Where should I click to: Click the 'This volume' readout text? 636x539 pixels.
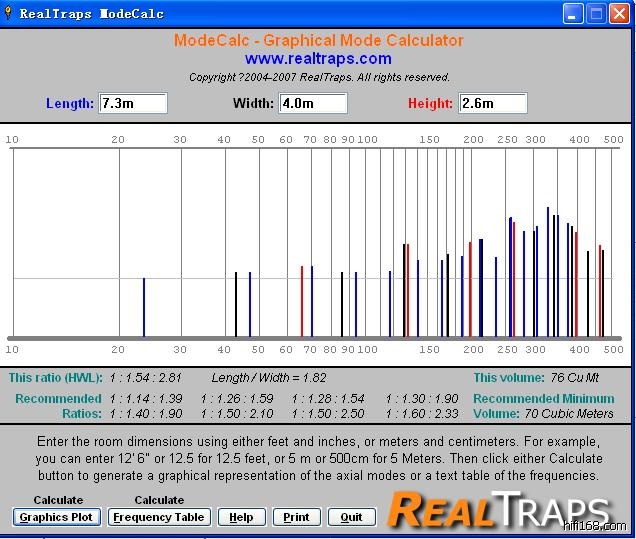click(544, 378)
